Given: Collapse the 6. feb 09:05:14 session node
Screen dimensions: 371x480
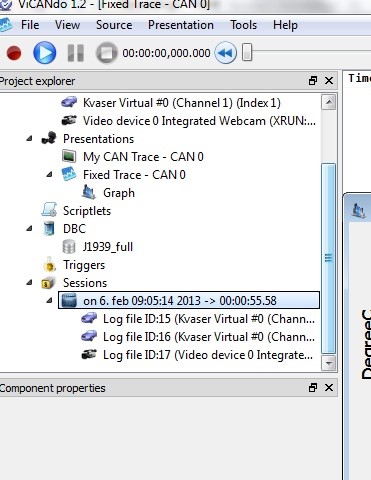Looking at the screenshot, I should (x=49, y=300).
